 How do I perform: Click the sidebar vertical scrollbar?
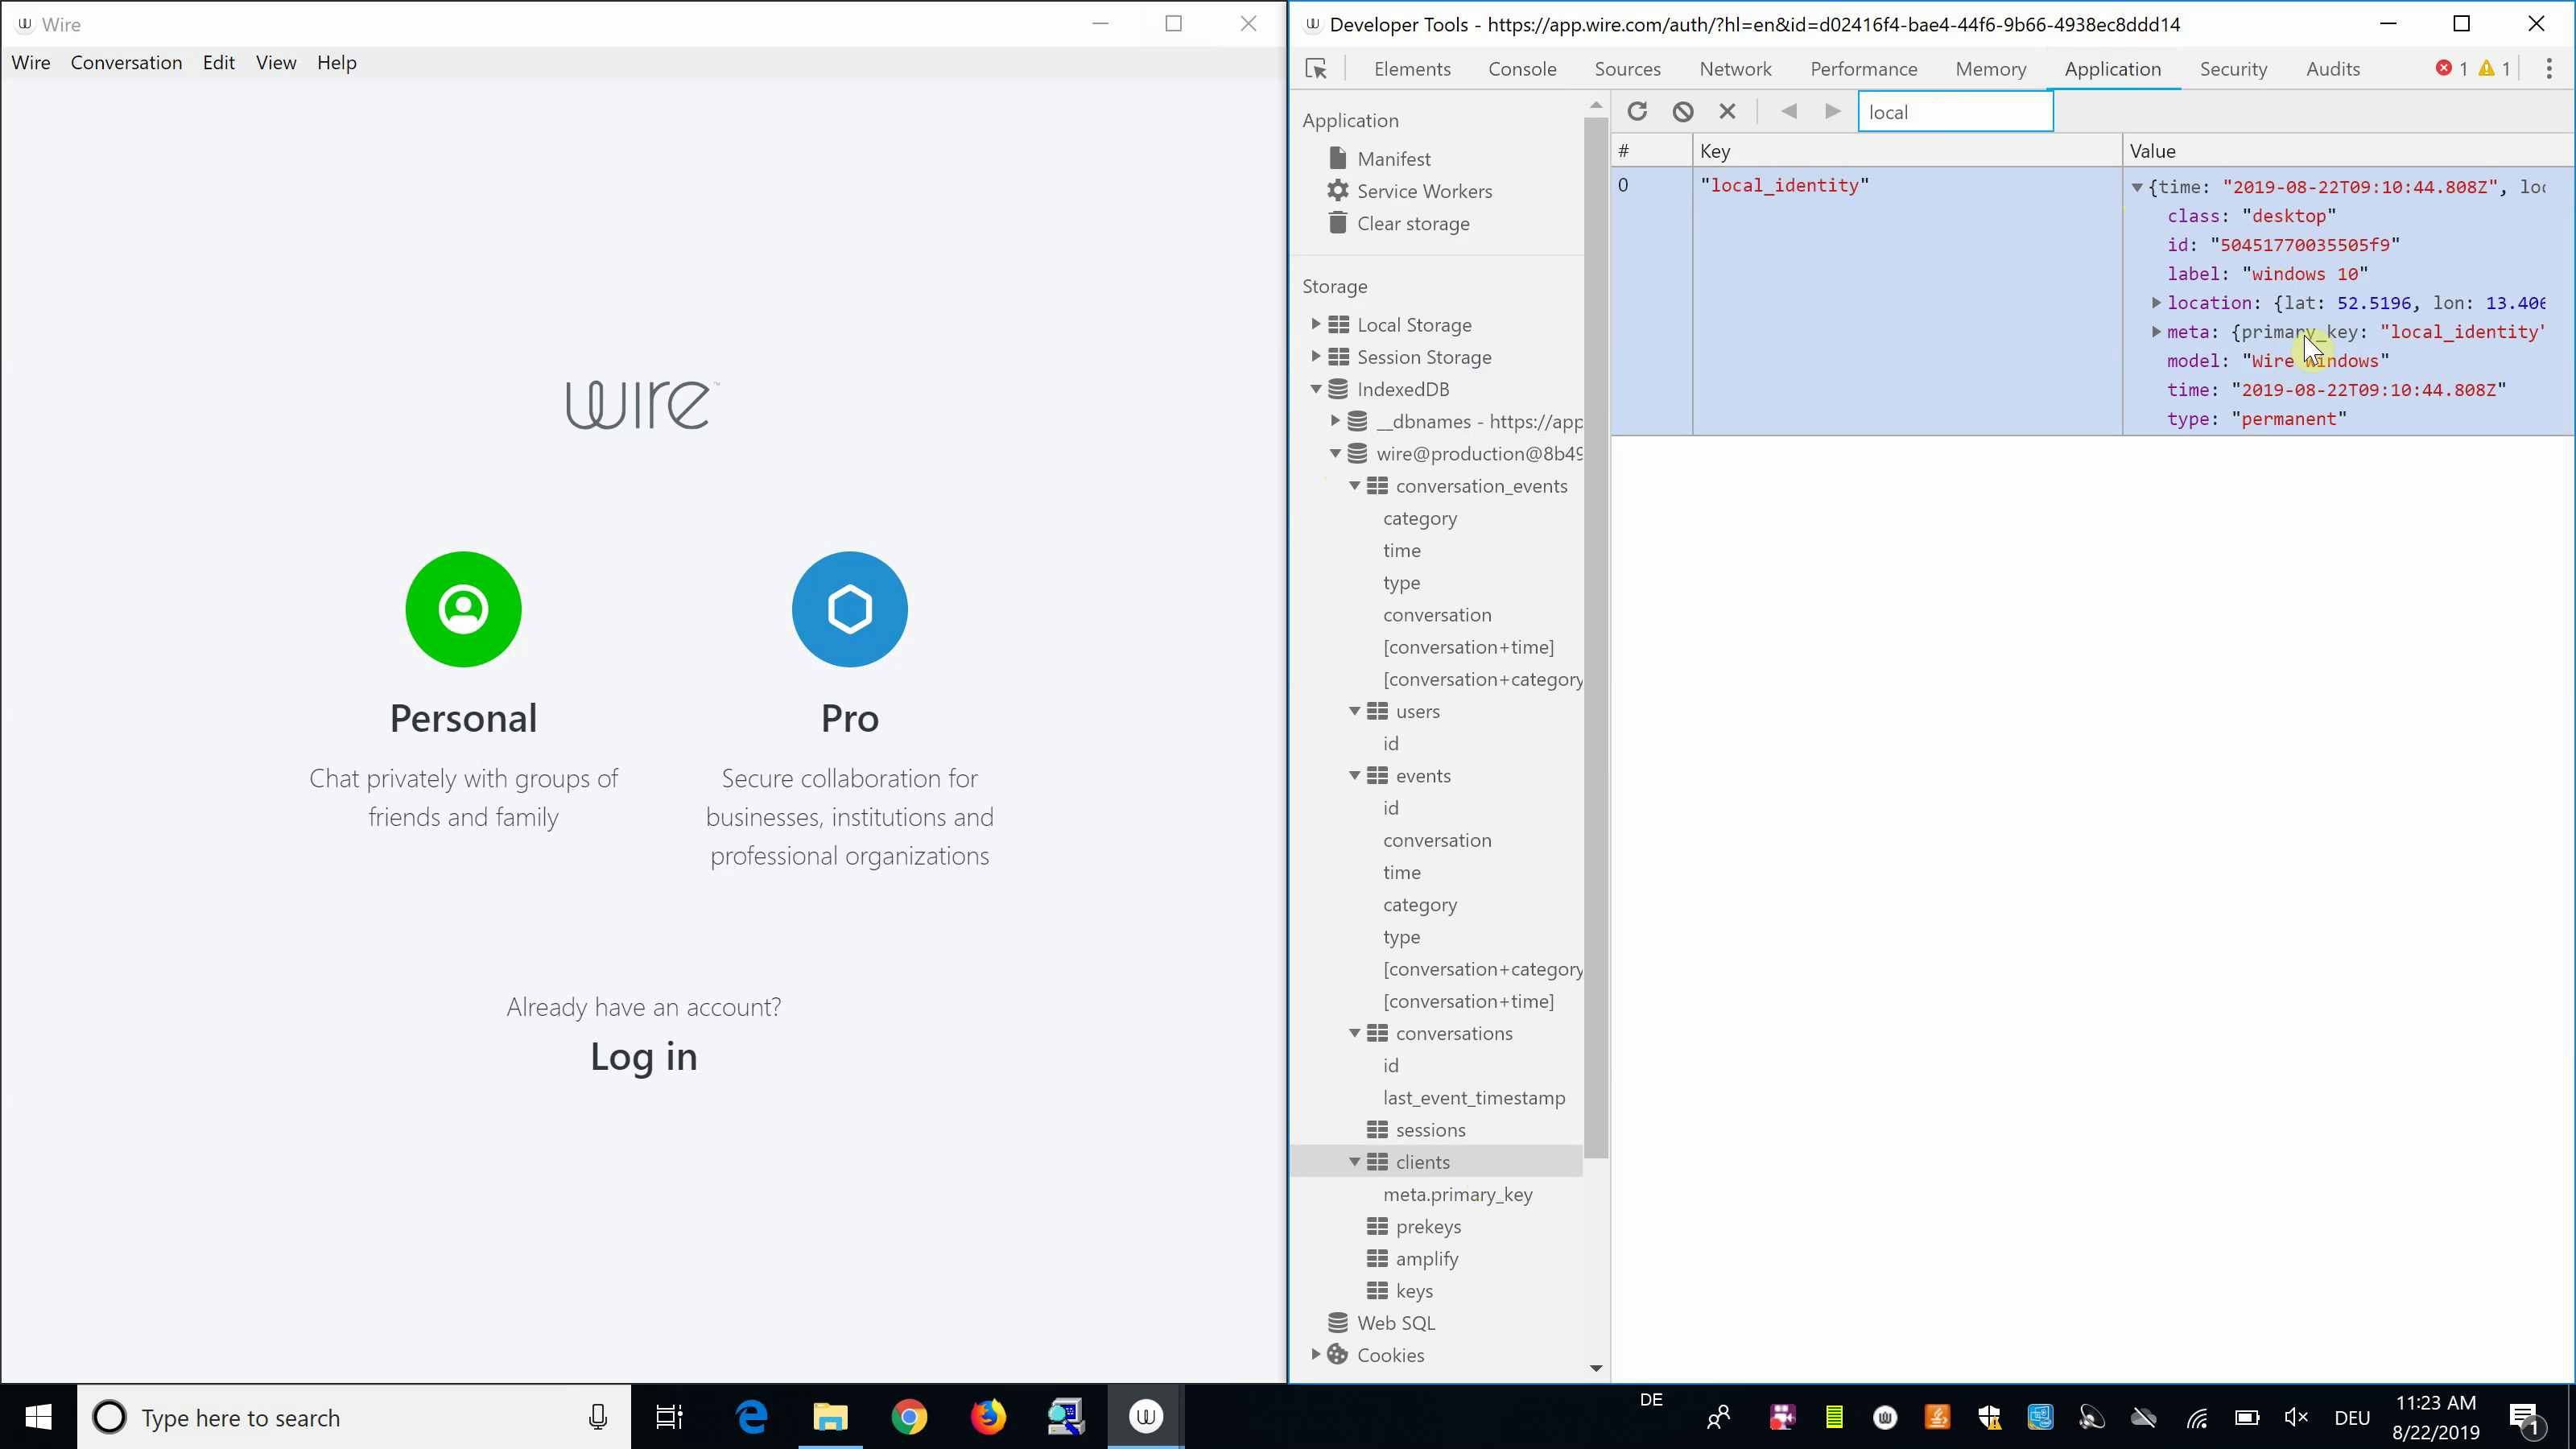(x=1595, y=637)
